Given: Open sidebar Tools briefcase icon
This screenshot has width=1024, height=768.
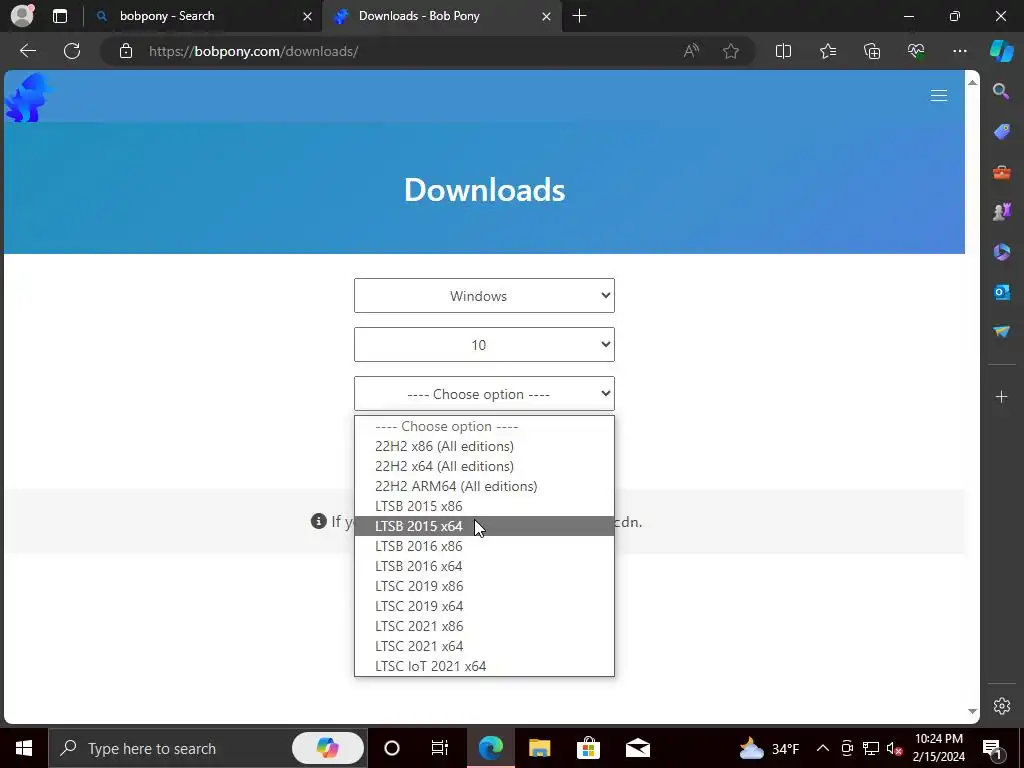Looking at the screenshot, I should [1001, 172].
